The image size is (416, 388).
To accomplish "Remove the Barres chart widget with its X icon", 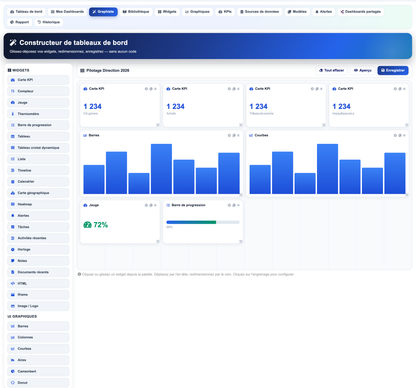I will point(238,135).
